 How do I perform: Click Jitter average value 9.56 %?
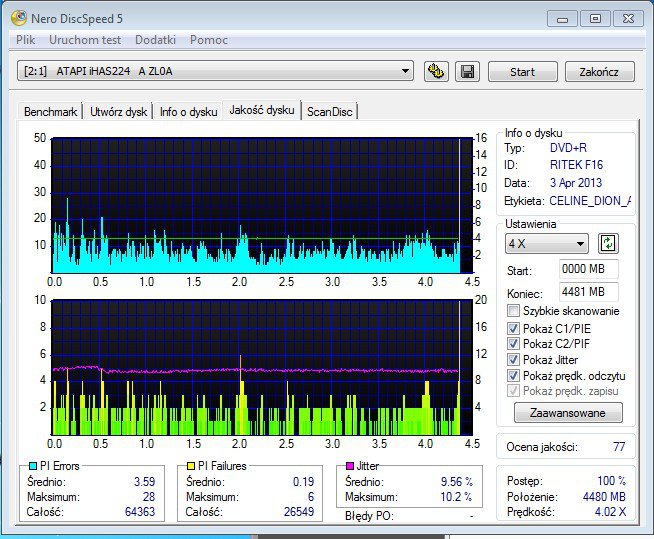click(457, 482)
